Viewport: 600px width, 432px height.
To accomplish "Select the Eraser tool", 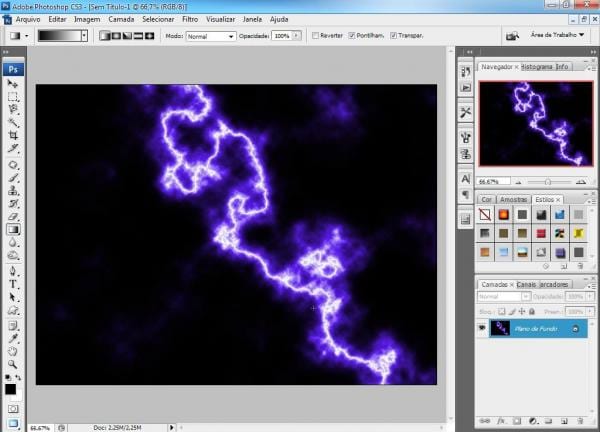I will click(13, 216).
